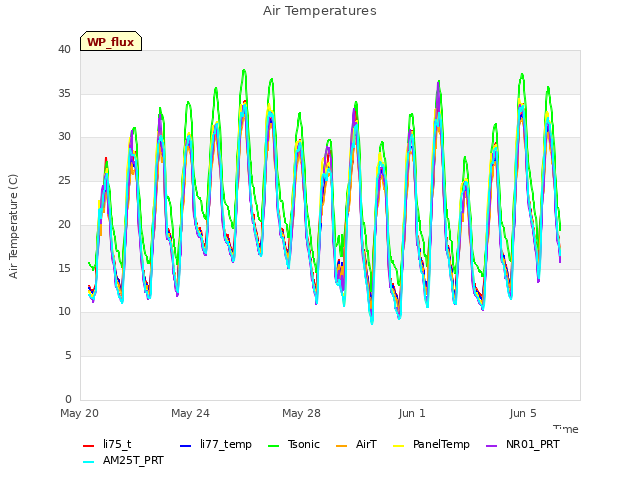640x480 pixels.
Task: Toggle the AM25T_PRT legend entry
Action: click(x=123, y=461)
